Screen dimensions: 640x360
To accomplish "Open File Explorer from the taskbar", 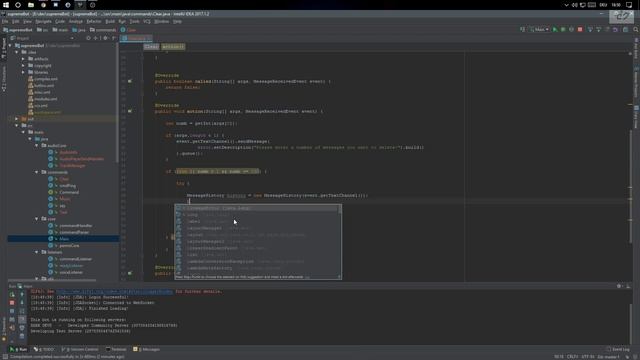I will tap(31, 5).
